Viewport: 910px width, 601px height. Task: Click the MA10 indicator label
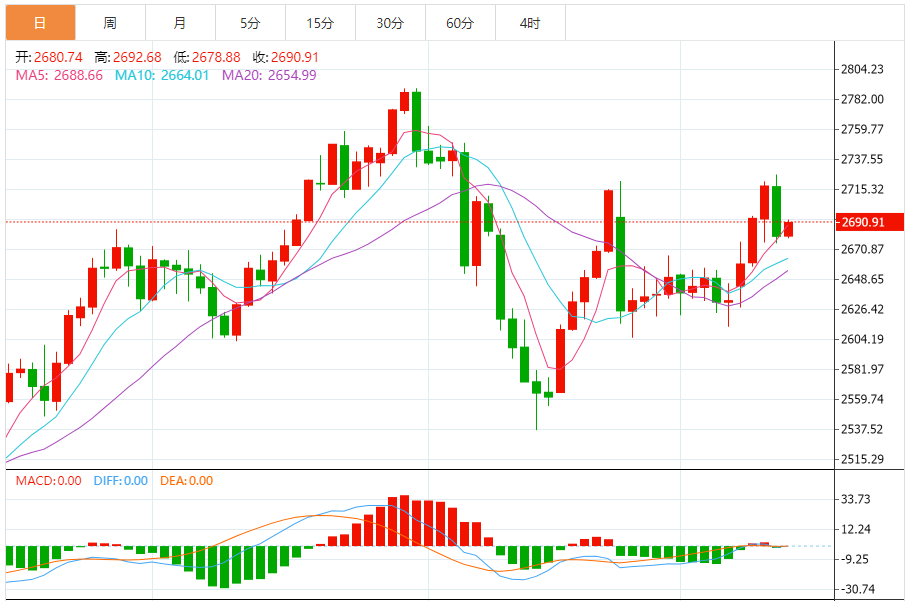tap(162, 75)
